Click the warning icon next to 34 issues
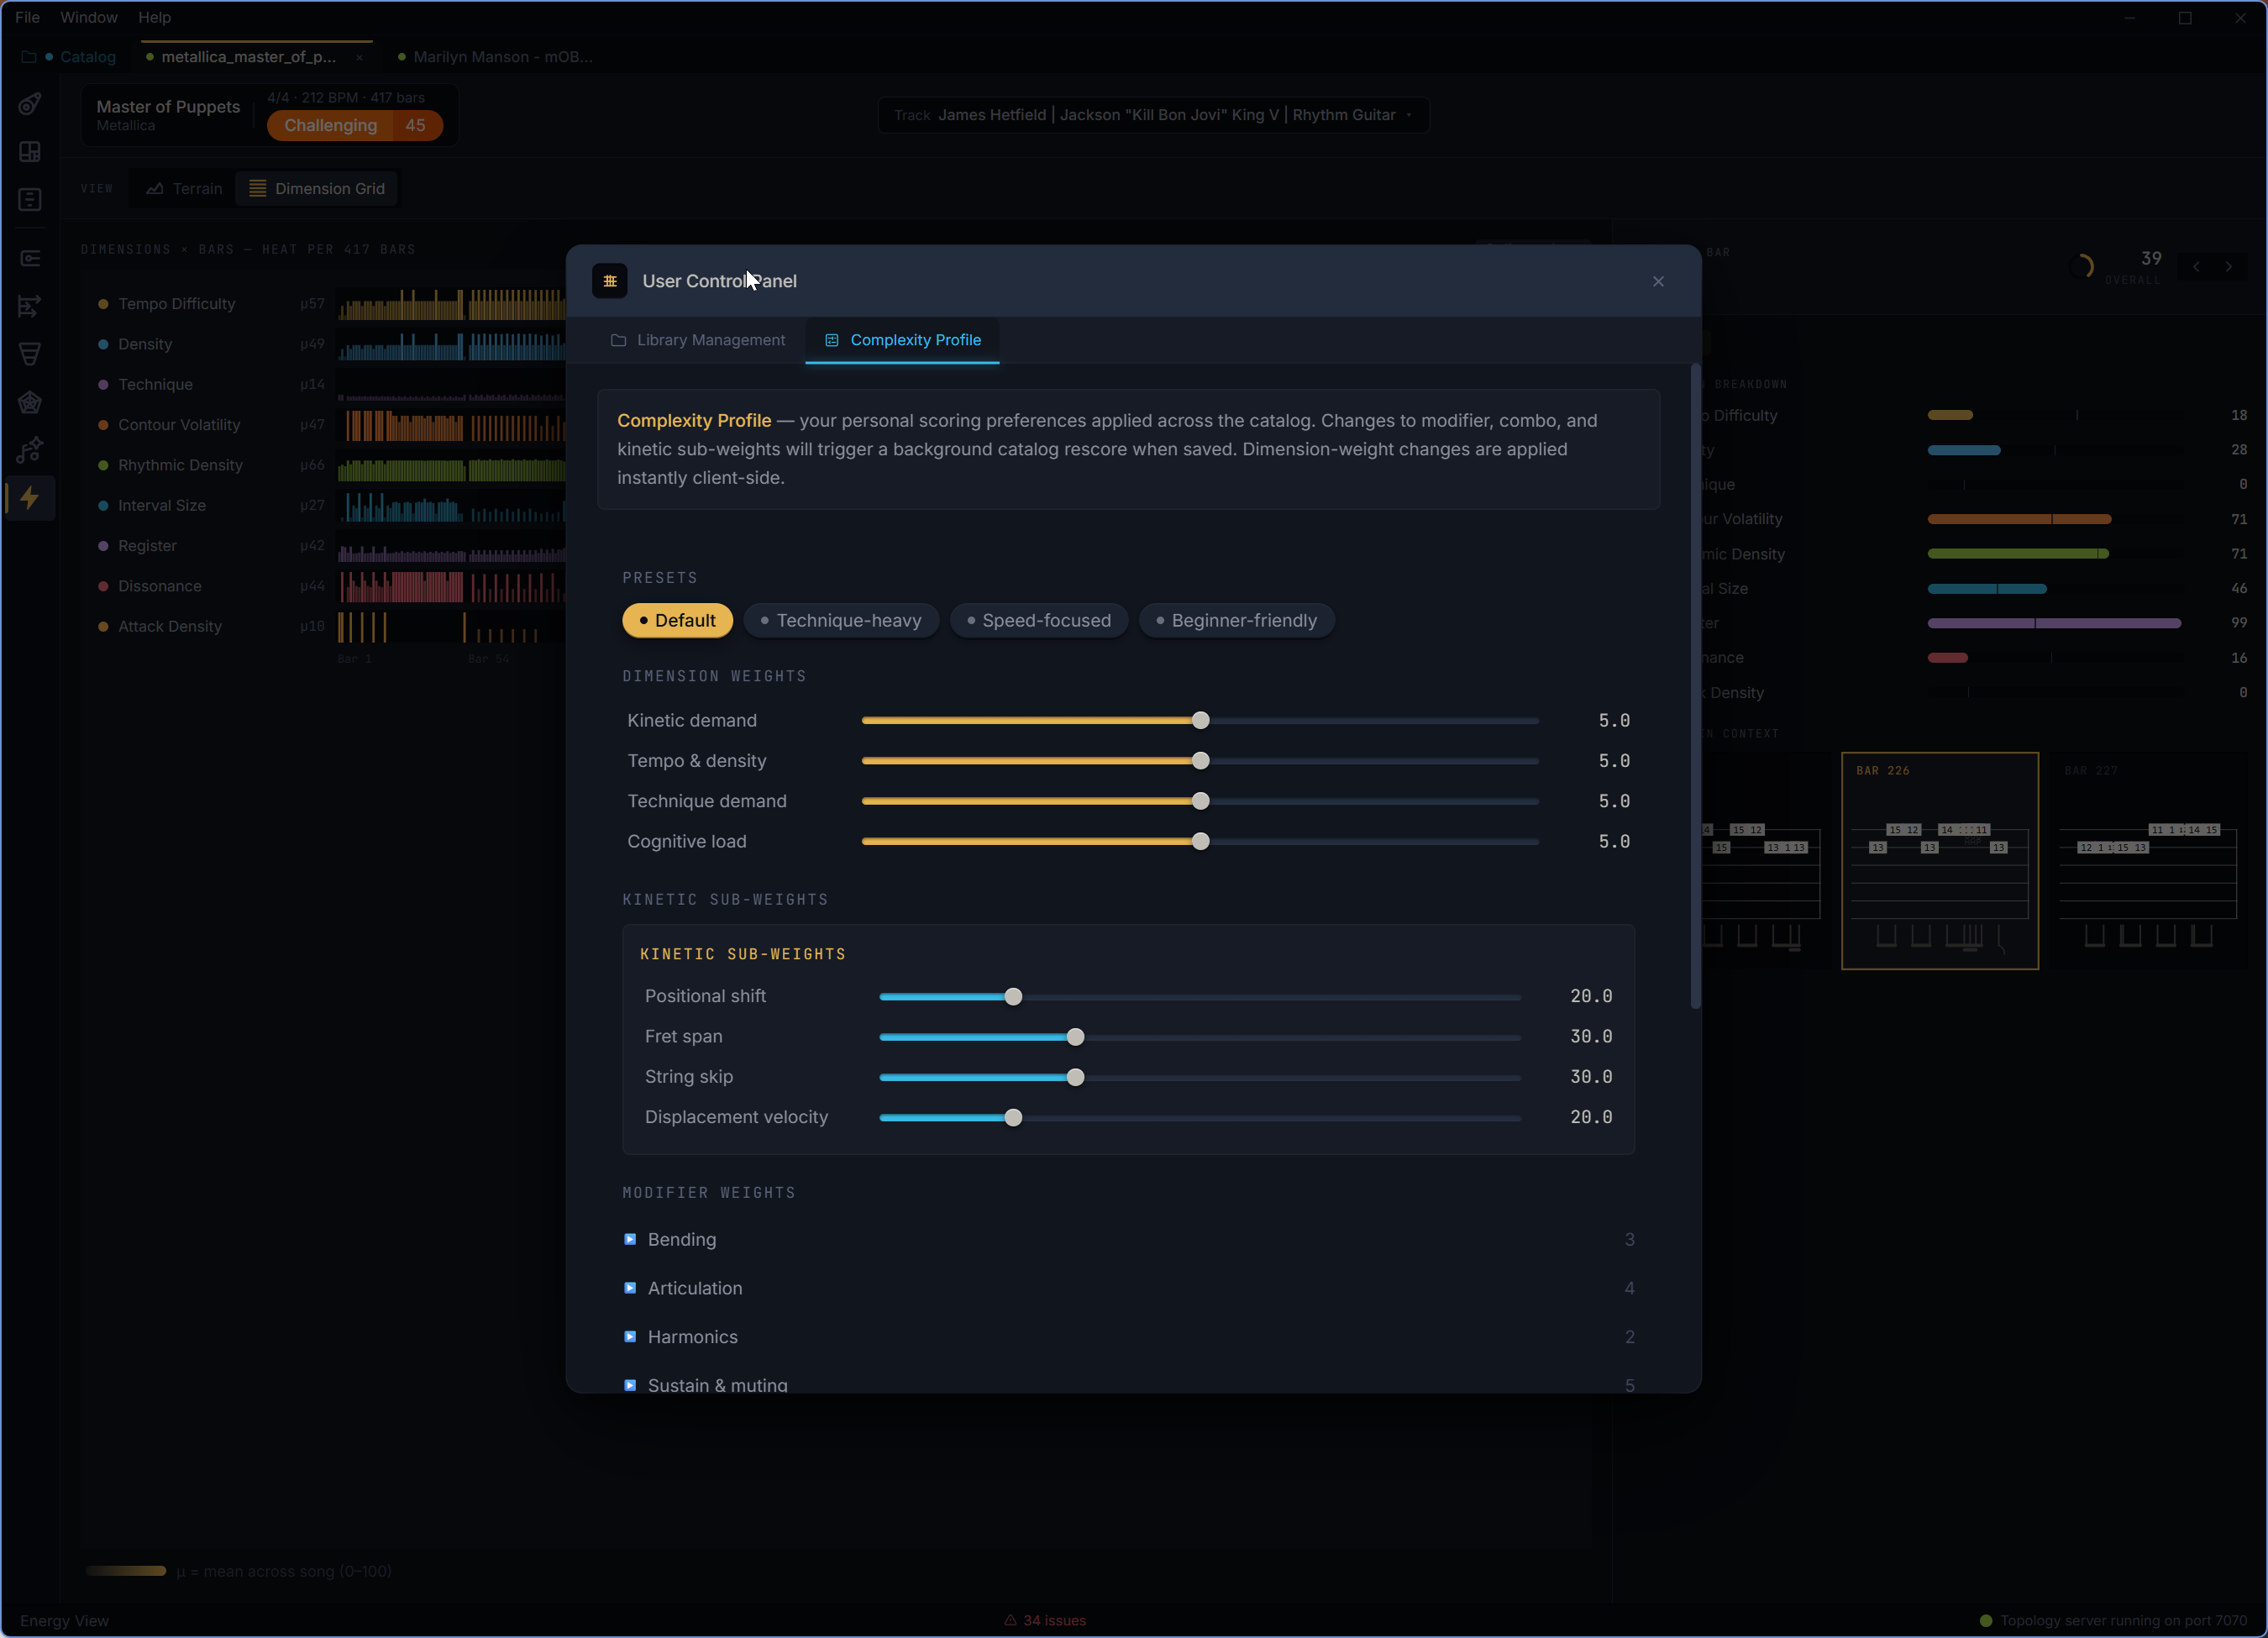2268x1638 pixels. (1010, 1620)
